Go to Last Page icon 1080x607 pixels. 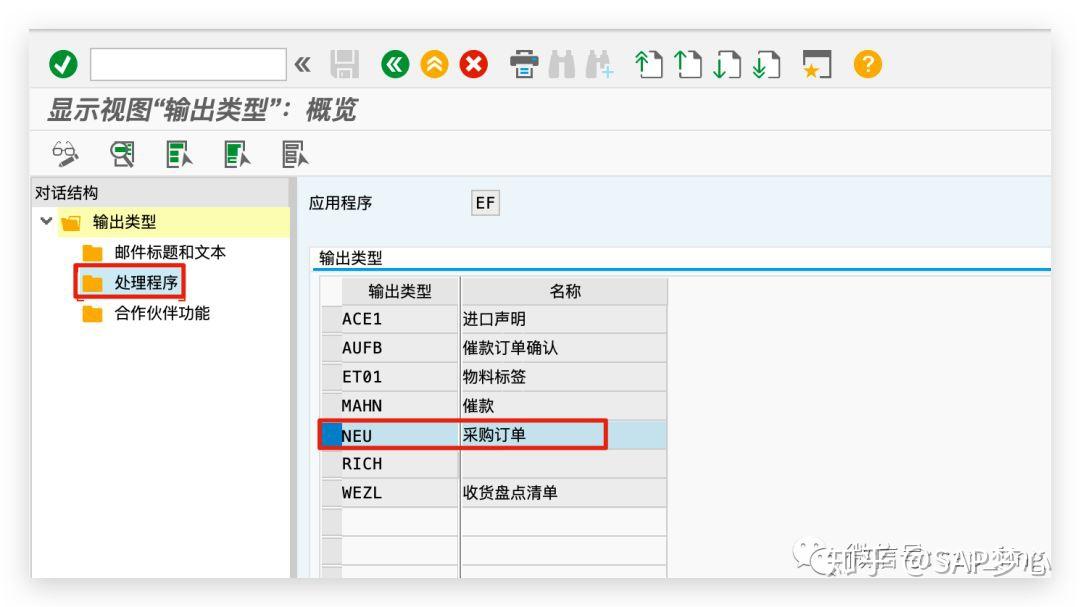tap(766, 65)
